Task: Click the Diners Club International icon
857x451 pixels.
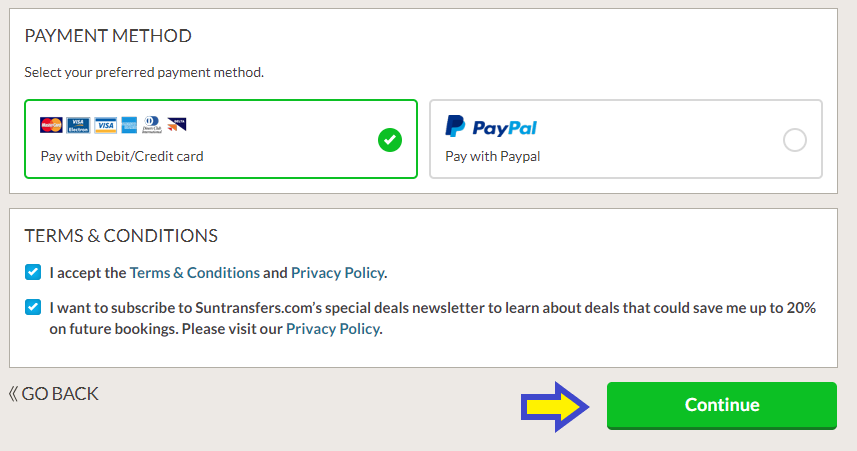Action: click(x=153, y=125)
